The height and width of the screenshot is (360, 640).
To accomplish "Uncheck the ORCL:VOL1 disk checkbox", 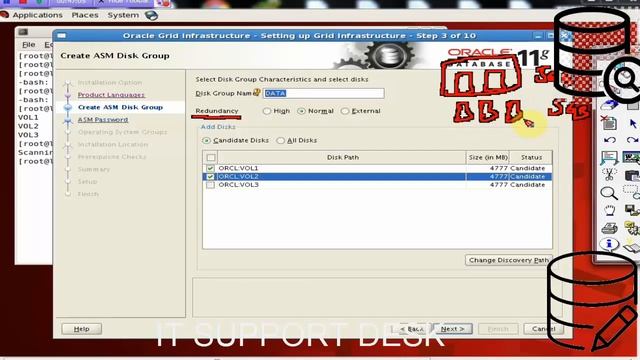I will 210,168.
